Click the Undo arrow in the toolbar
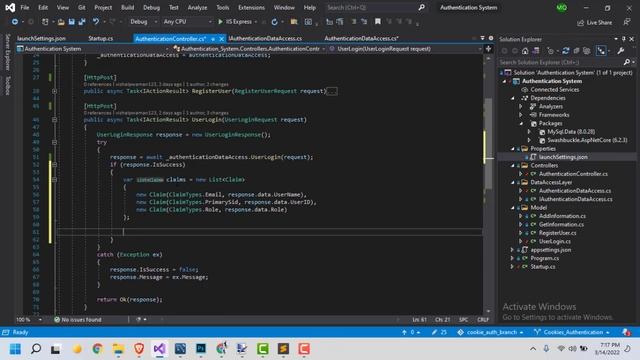This screenshot has height=360, width=640. [96, 21]
